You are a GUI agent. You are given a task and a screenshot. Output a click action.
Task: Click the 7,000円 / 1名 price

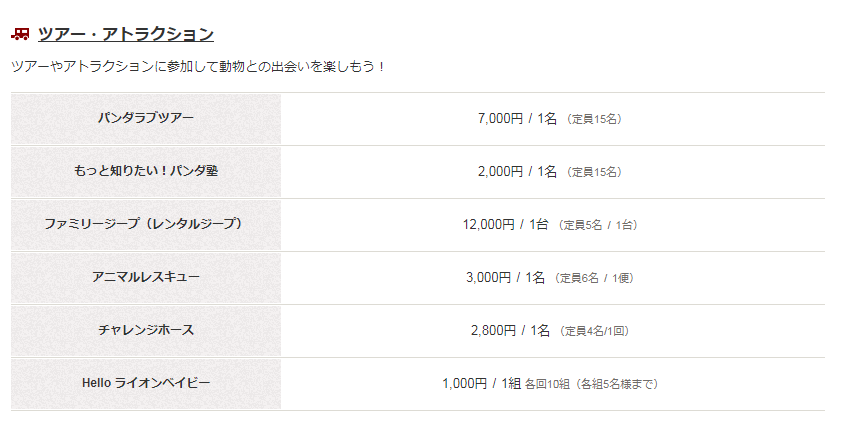[517, 118]
